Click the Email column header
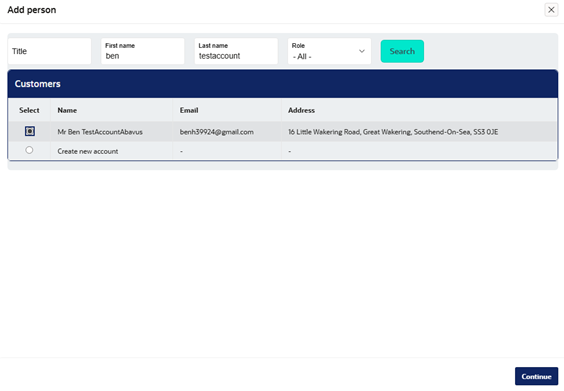The height and width of the screenshot is (391, 564). 189,110
